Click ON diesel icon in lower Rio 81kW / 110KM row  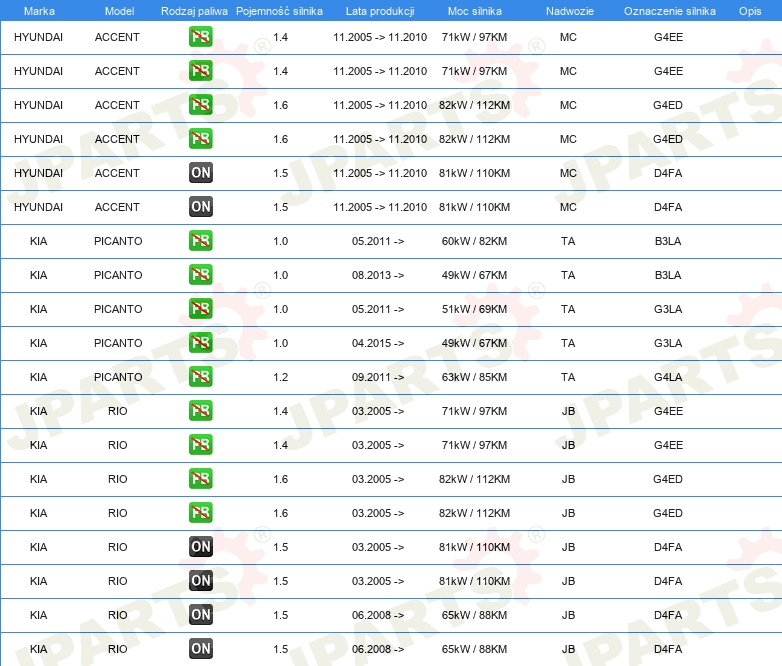coord(200,580)
